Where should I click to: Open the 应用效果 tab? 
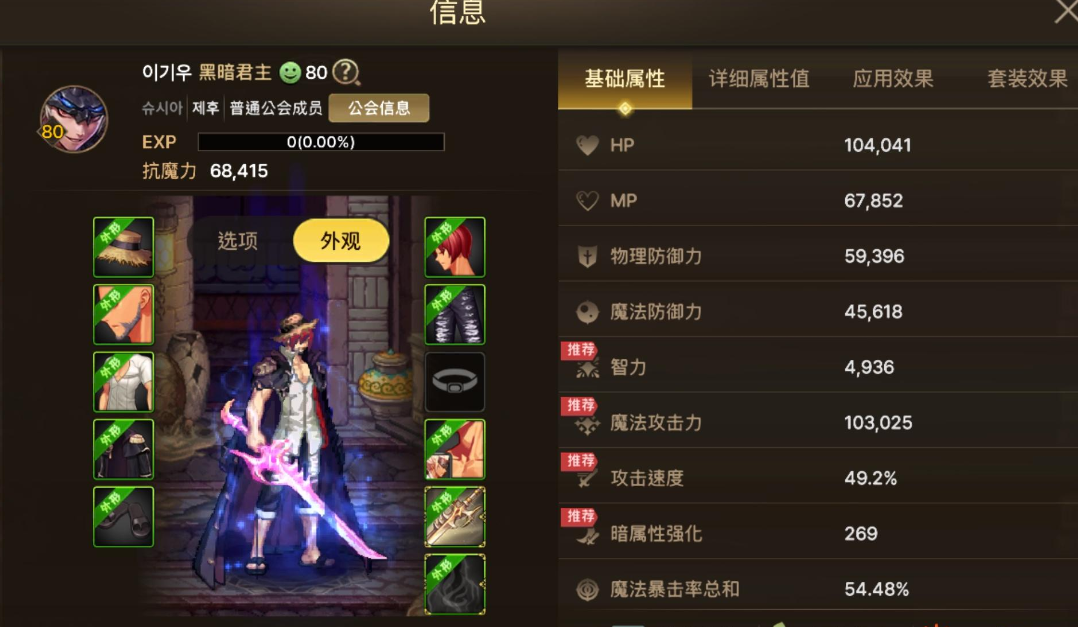pyautogui.click(x=893, y=78)
